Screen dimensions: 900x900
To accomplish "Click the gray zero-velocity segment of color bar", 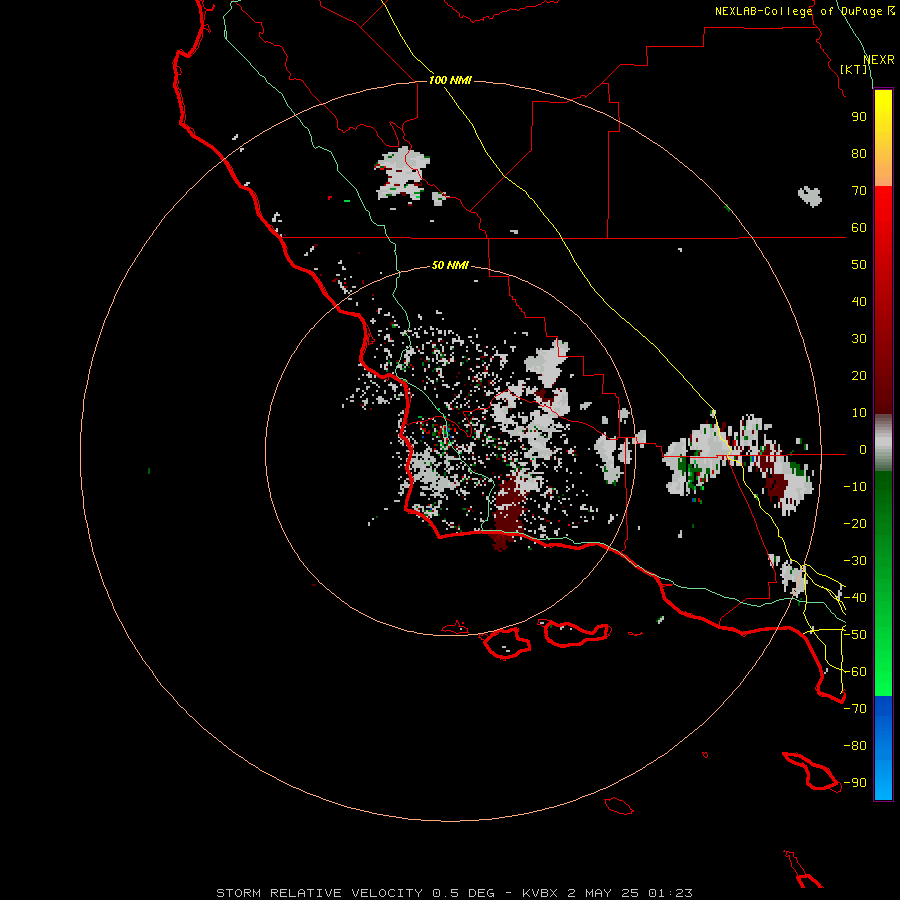I will [x=883, y=443].
